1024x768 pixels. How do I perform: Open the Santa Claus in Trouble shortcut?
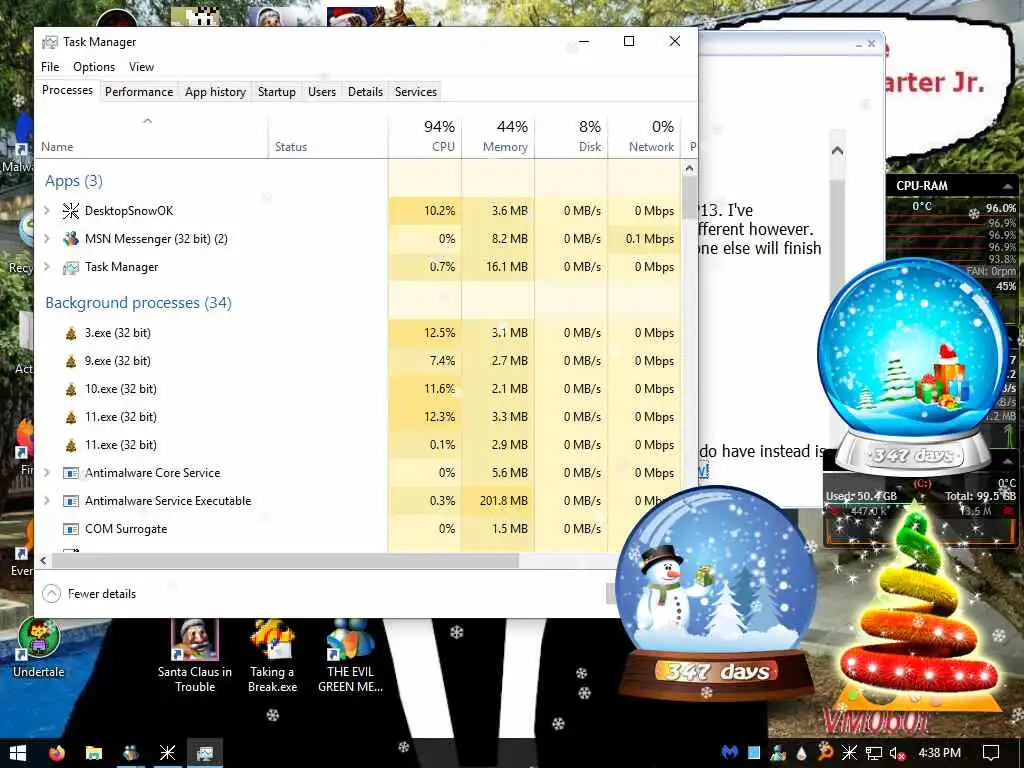[195, 656]
